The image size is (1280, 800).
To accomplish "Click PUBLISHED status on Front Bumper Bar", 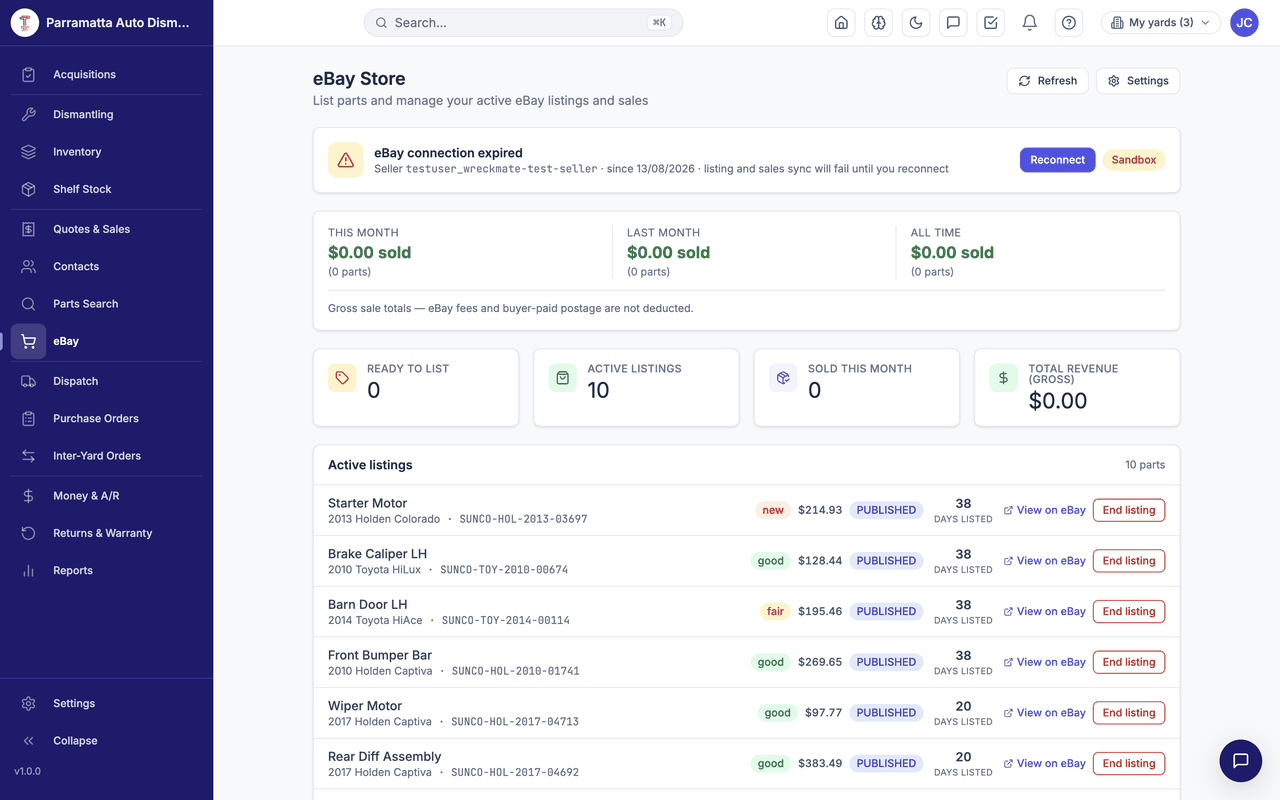I will [x=886, y=662].
